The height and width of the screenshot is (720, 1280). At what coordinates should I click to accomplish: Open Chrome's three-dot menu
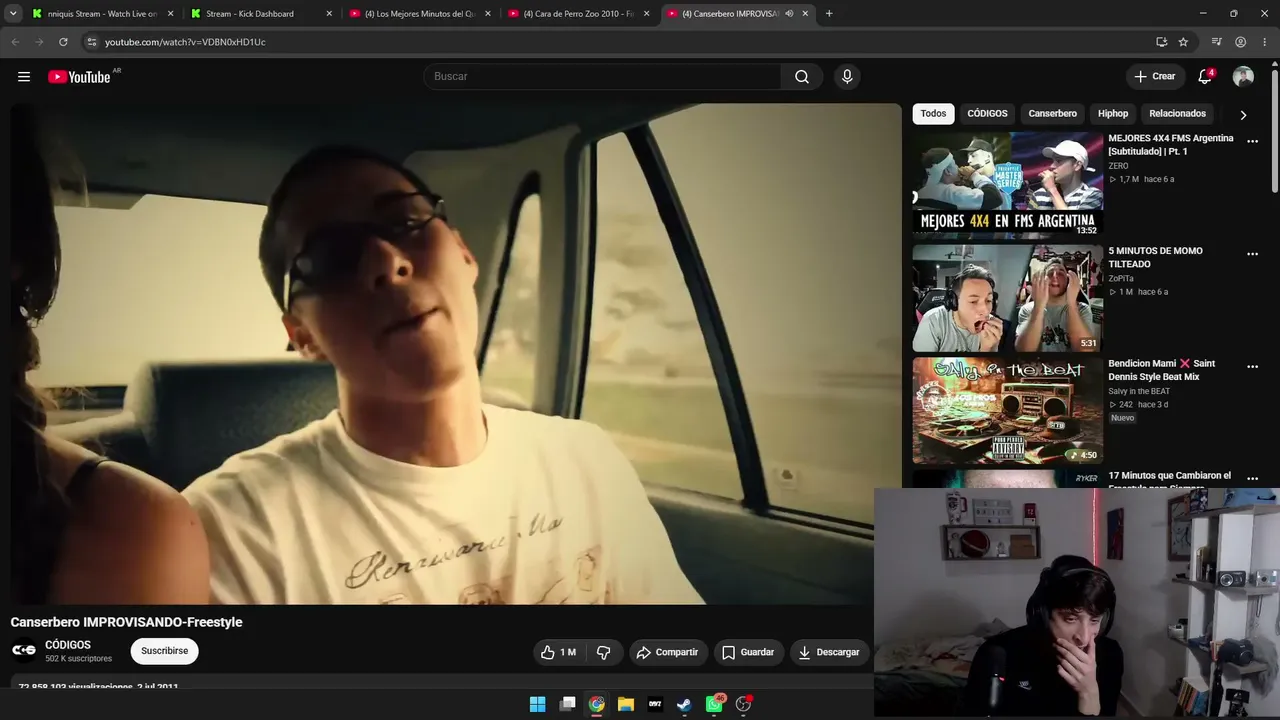(x=1265, y=42)
